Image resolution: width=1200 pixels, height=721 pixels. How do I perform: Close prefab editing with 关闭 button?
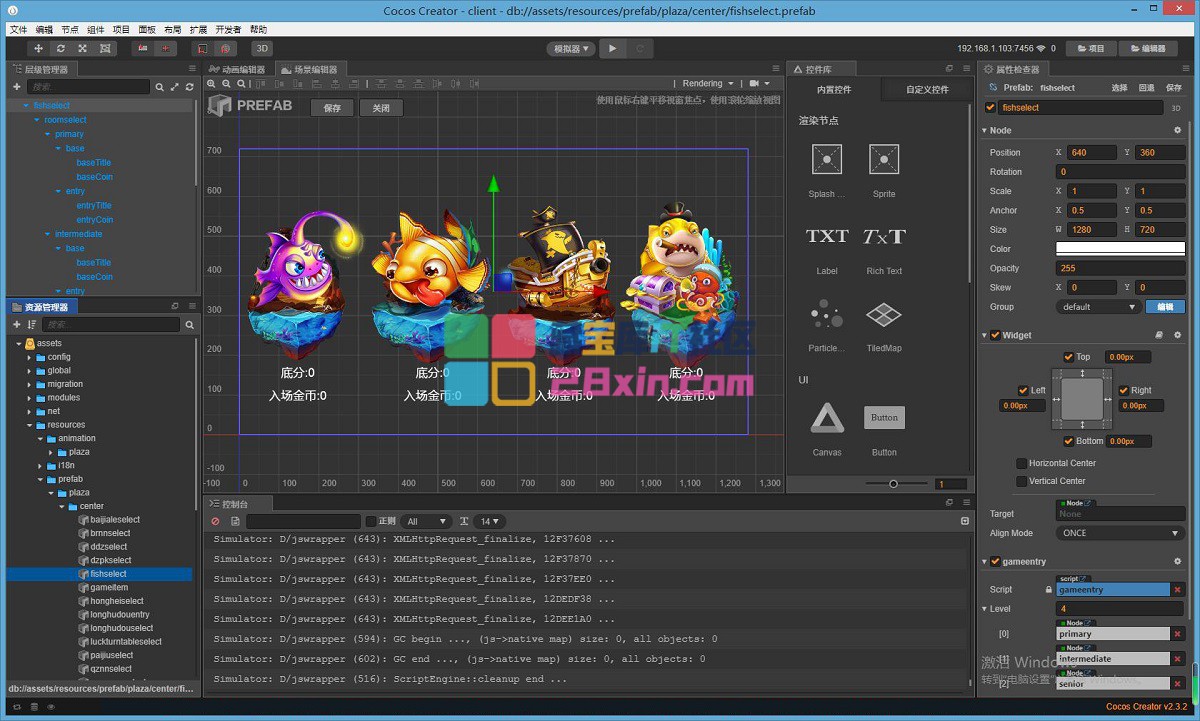381,108
